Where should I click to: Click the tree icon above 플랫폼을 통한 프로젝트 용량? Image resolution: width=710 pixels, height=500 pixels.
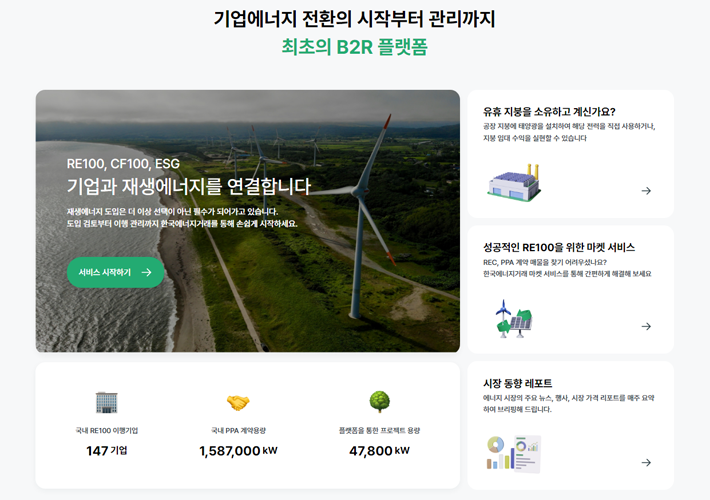[x=379, y=402]
